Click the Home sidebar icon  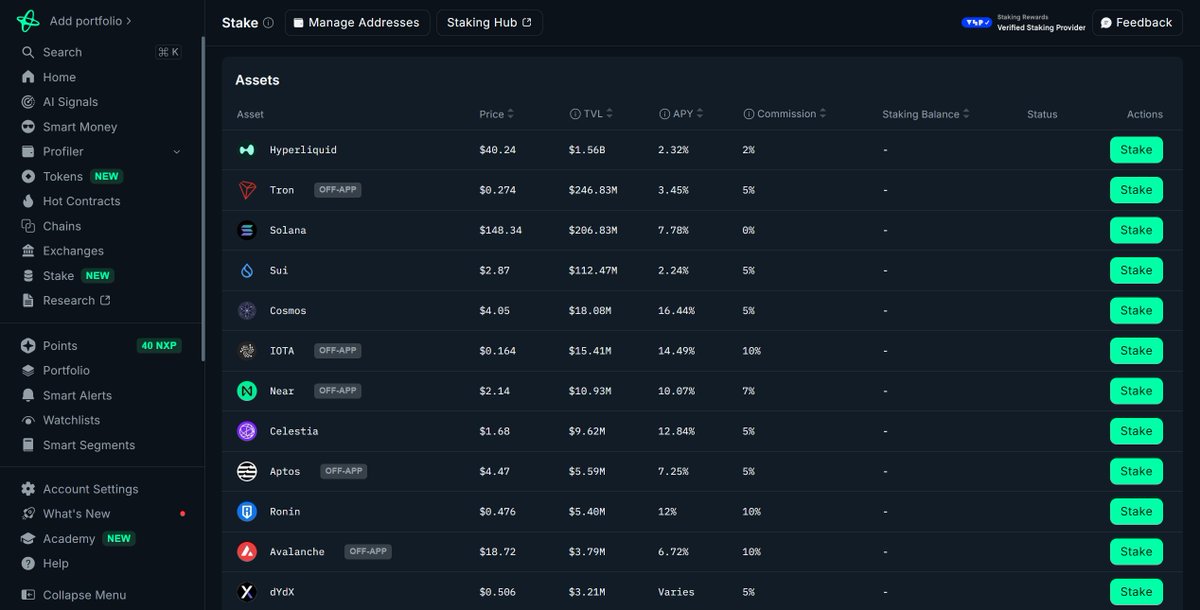point(28,77)
